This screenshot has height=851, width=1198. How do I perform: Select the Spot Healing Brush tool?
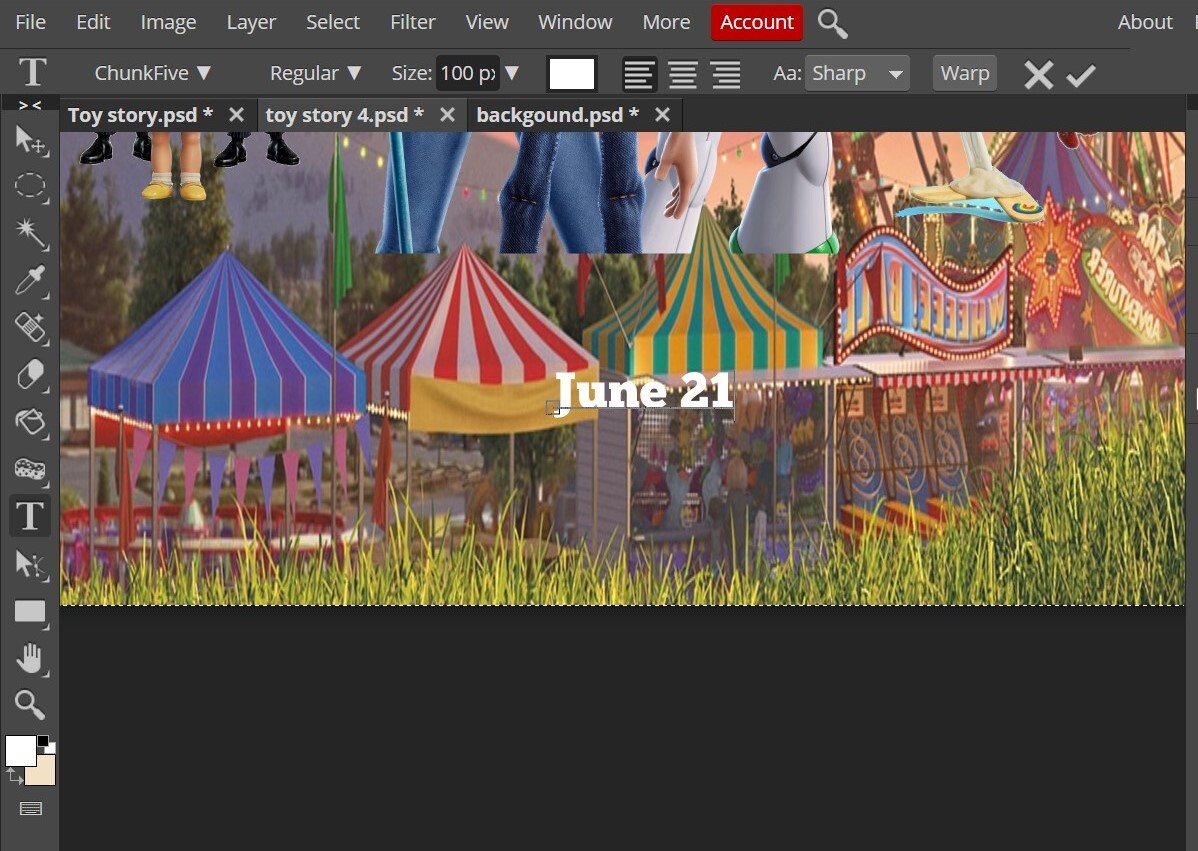[x=30, y=327]
